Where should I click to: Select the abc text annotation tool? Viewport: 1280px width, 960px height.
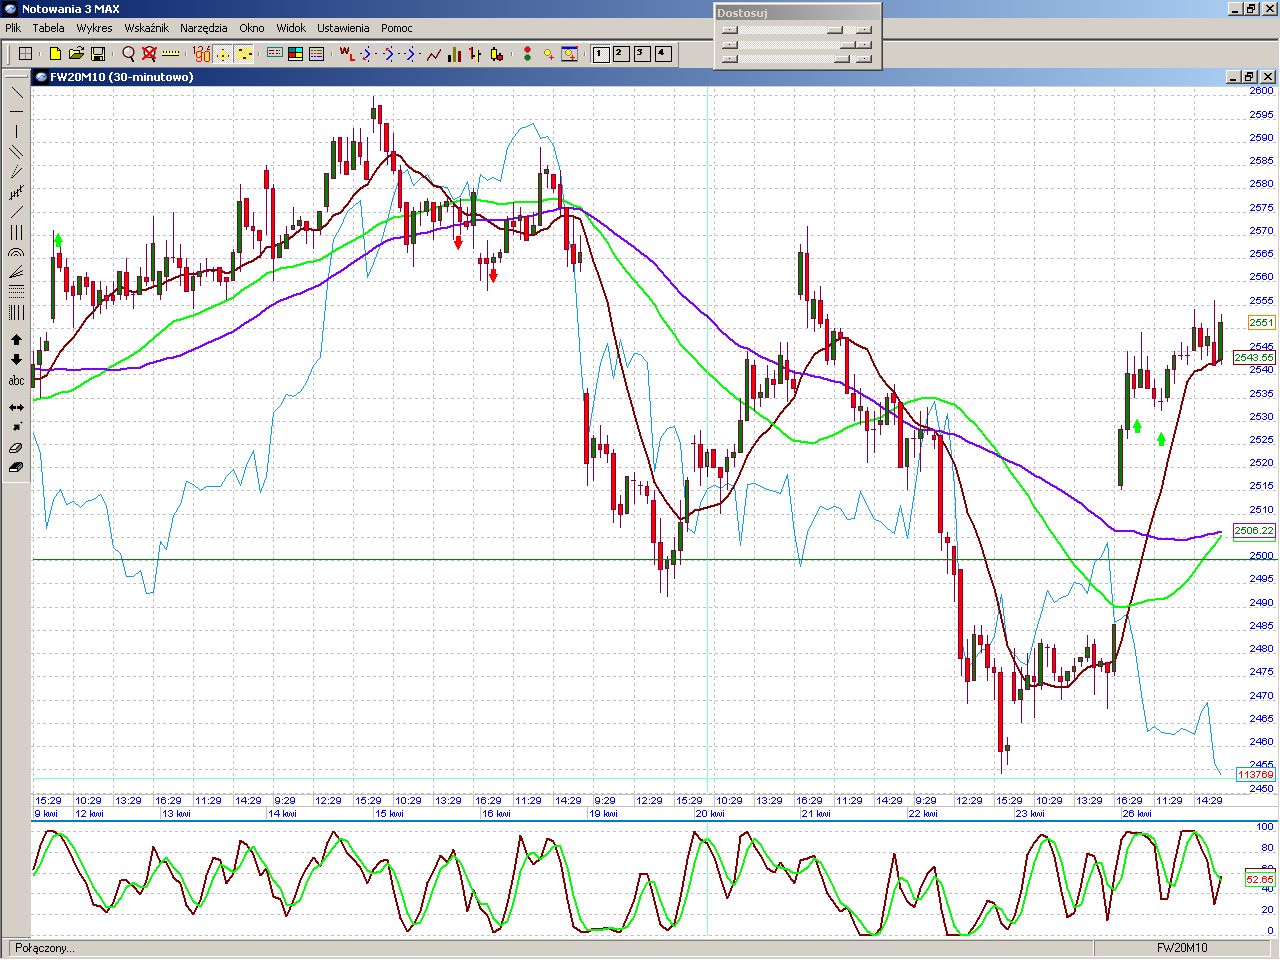pos(16,381)
